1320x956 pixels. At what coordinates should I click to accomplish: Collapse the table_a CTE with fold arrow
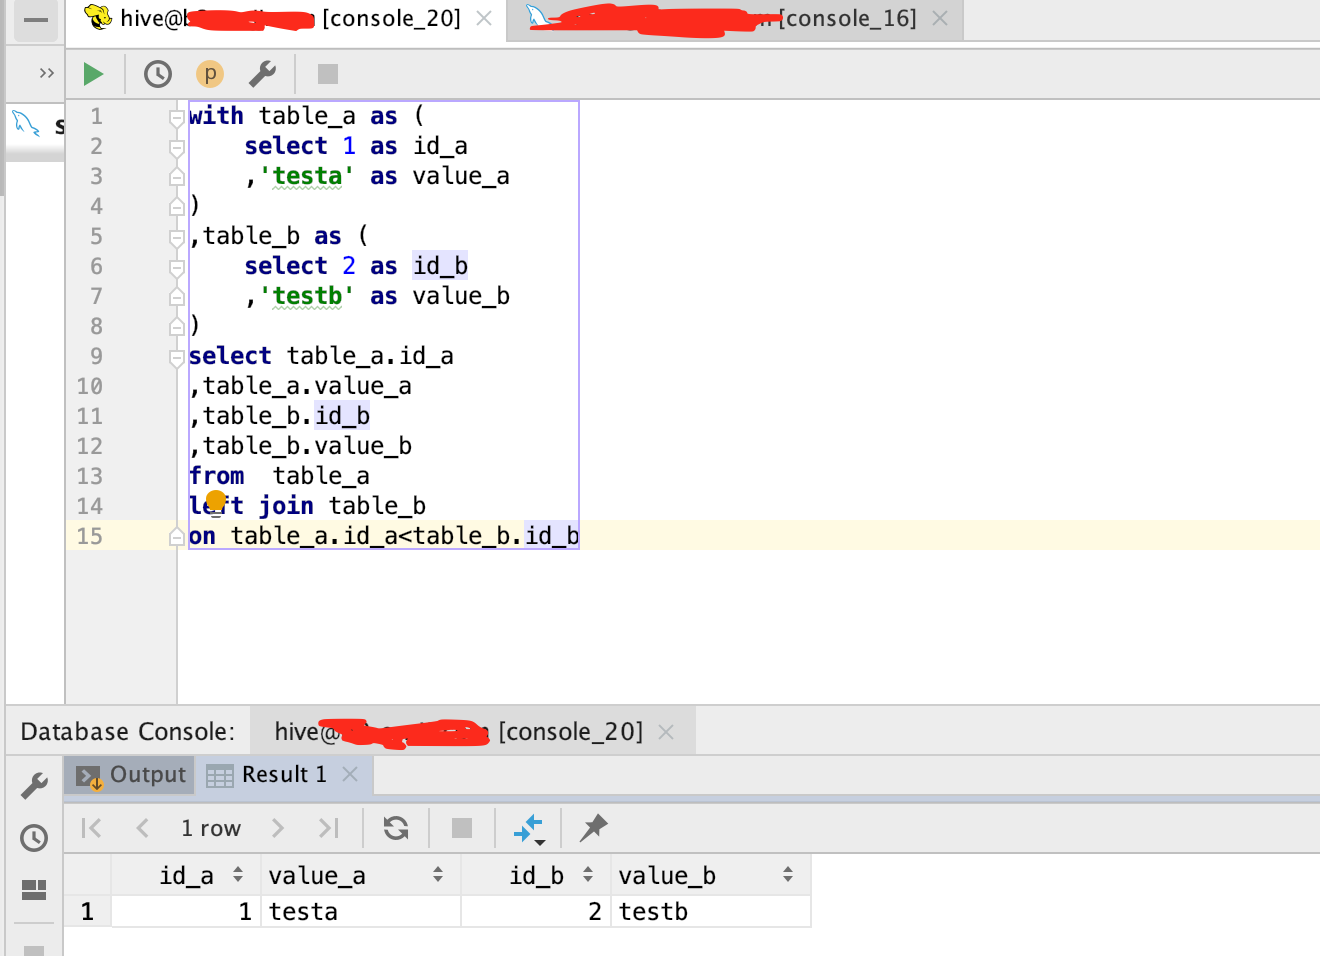(176, 115)
